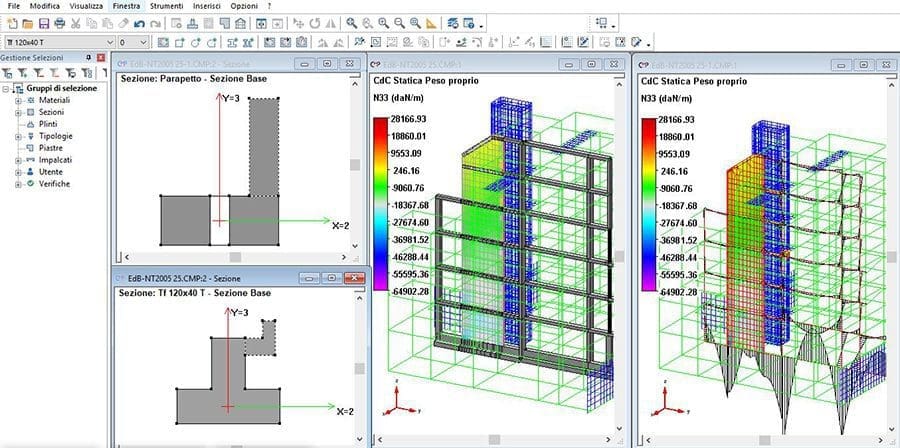
Task: Click the window with question mark help icon
Action: pyautogui.click(x=469, y=24)
